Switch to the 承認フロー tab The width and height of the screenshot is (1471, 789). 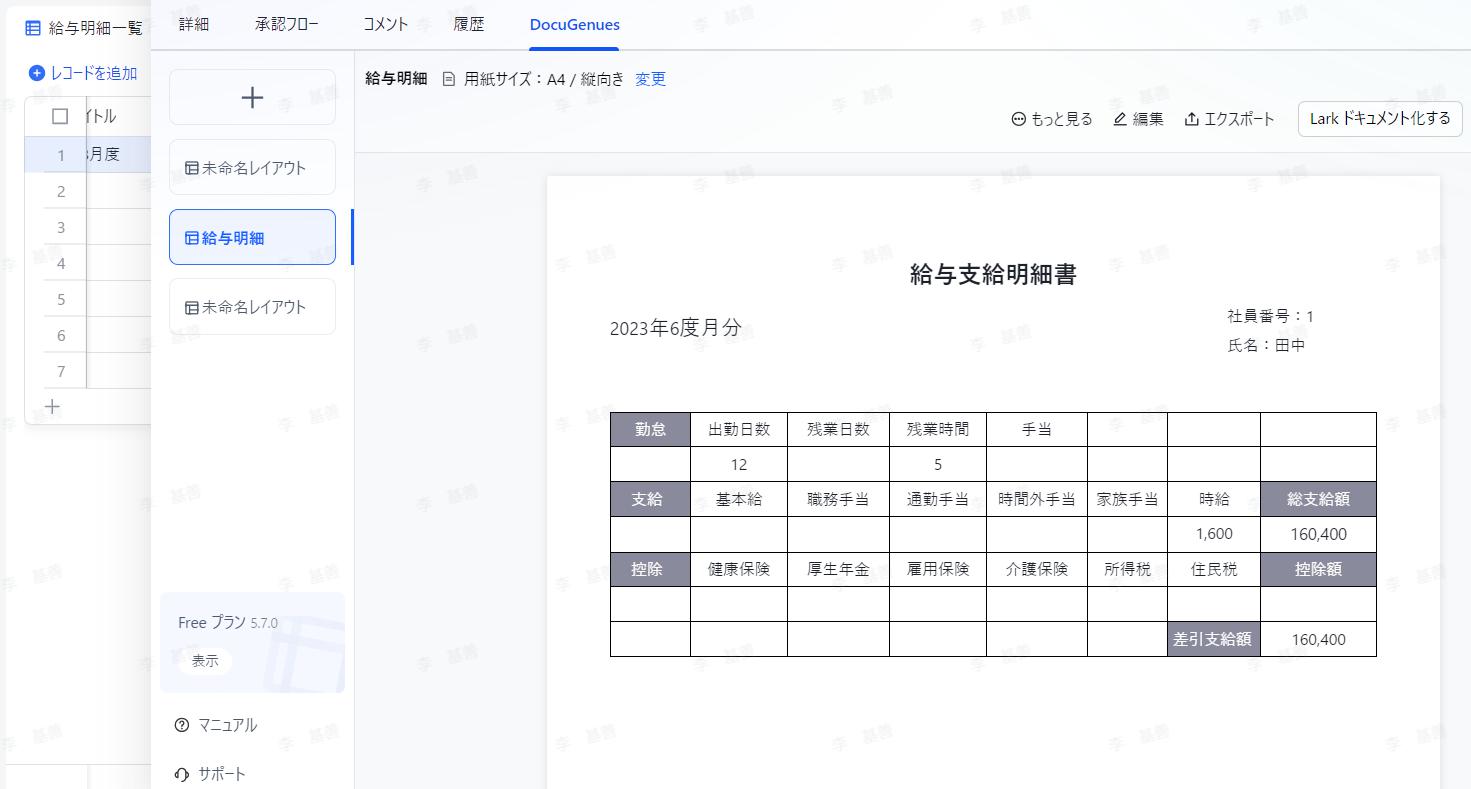[x=287, y=24]
